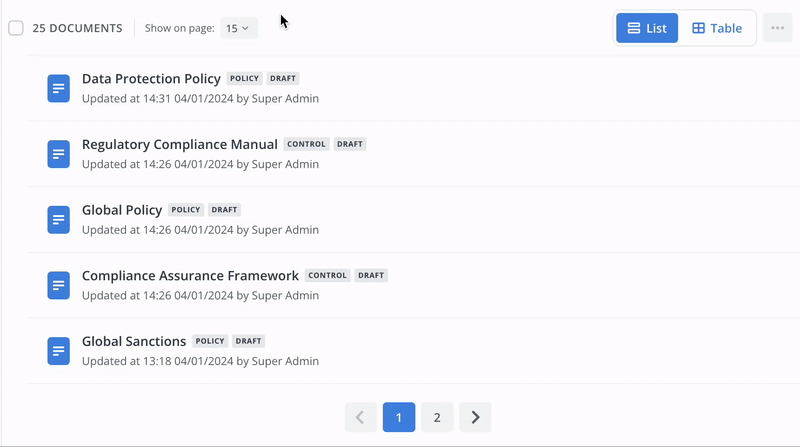The image size is (800, 447).
Task: Switch to the Table view
Action: point(717,28)
